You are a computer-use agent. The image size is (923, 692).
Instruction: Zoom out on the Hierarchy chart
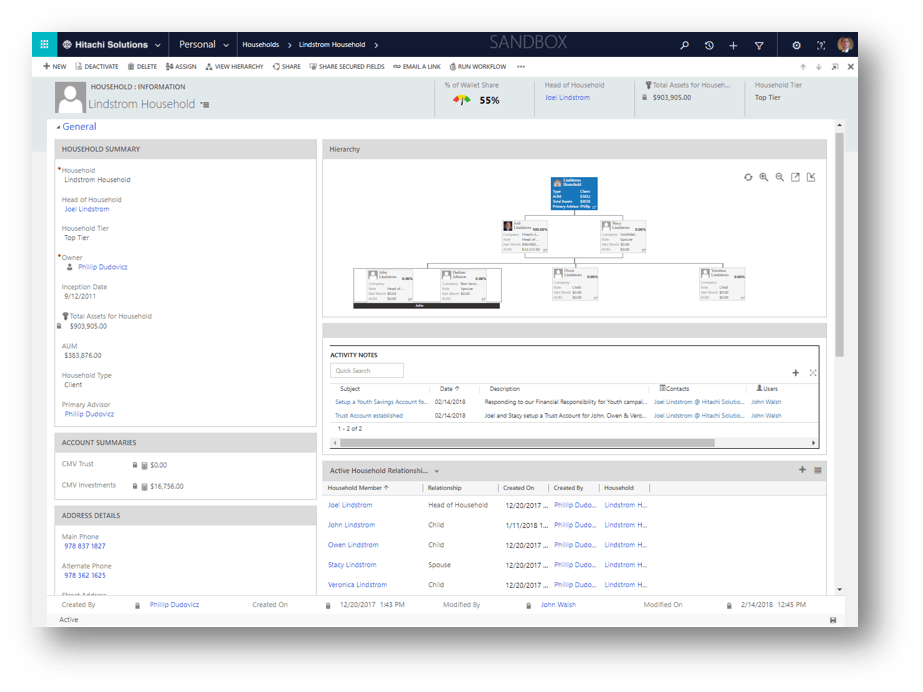pos(779,177)
